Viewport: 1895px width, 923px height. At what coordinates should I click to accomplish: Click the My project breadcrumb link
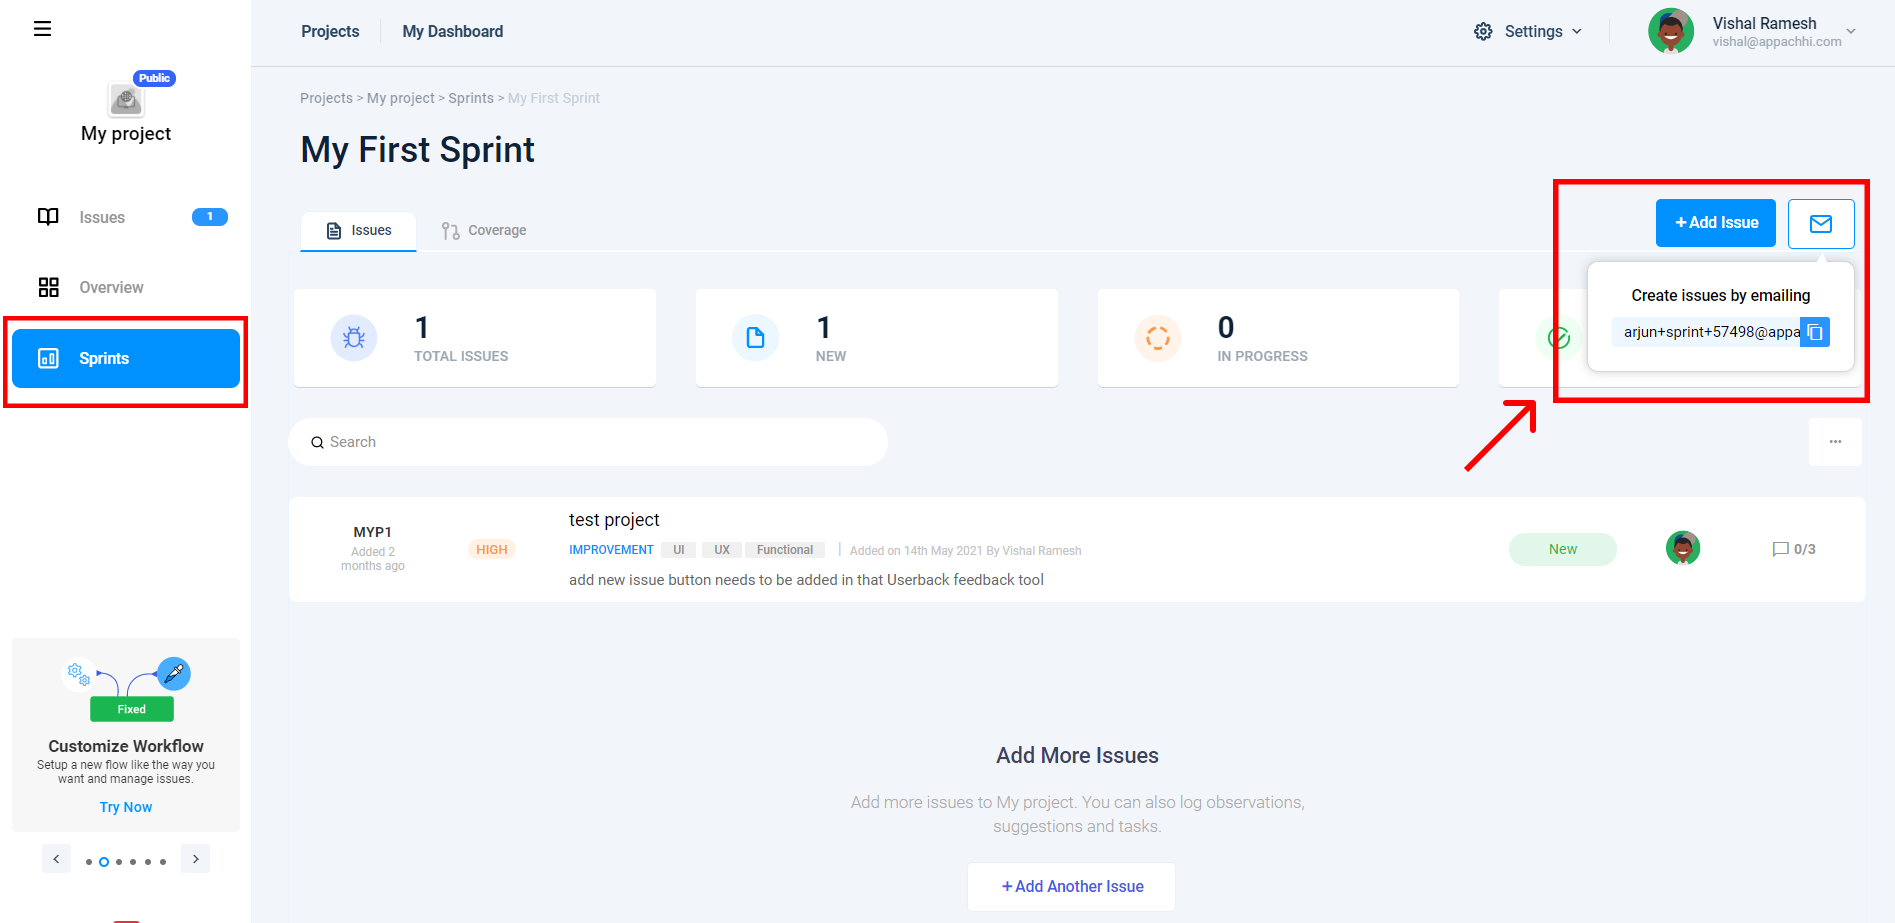click(401, 98)
